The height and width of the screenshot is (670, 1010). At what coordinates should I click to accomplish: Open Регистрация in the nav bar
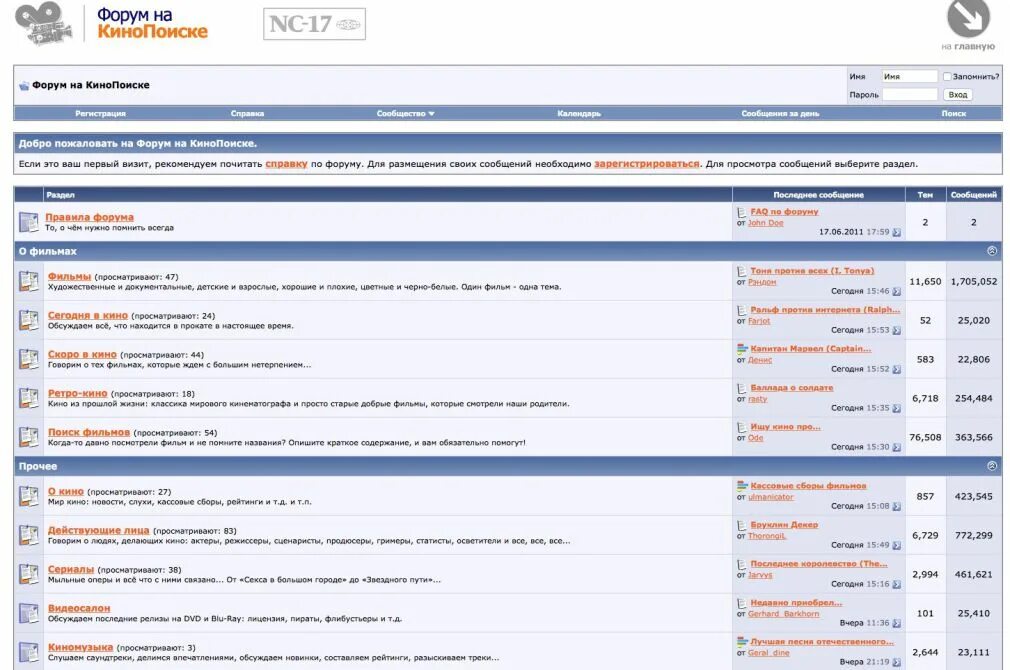coord(100,113)
